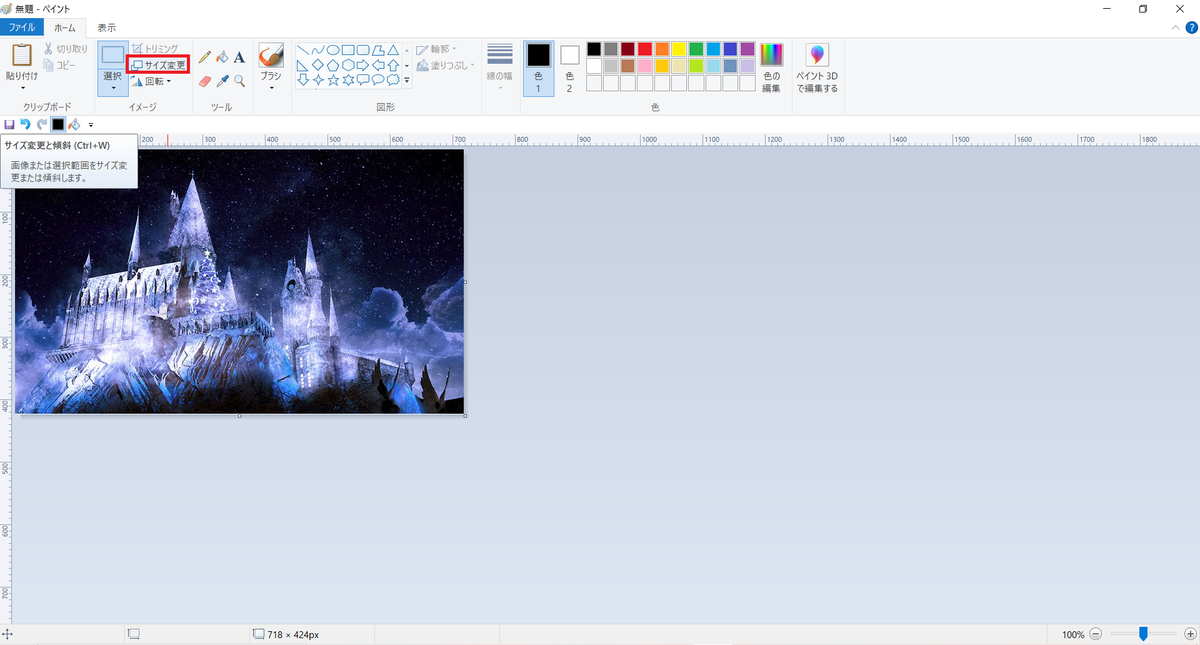Viewport: 1200px width, 645px height.
Task: Pick the orange color swatch
Action: tap(662, 49)
